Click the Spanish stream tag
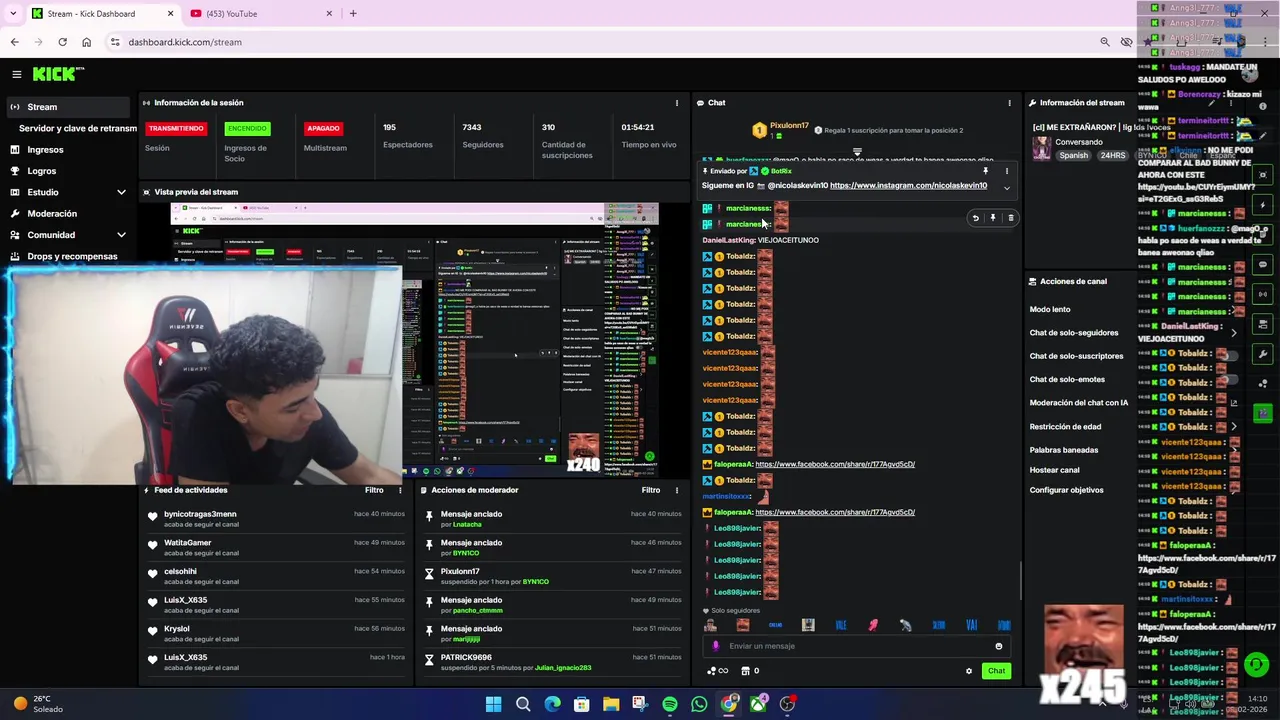1280x720 pixels. click(x=1074, y=156)
